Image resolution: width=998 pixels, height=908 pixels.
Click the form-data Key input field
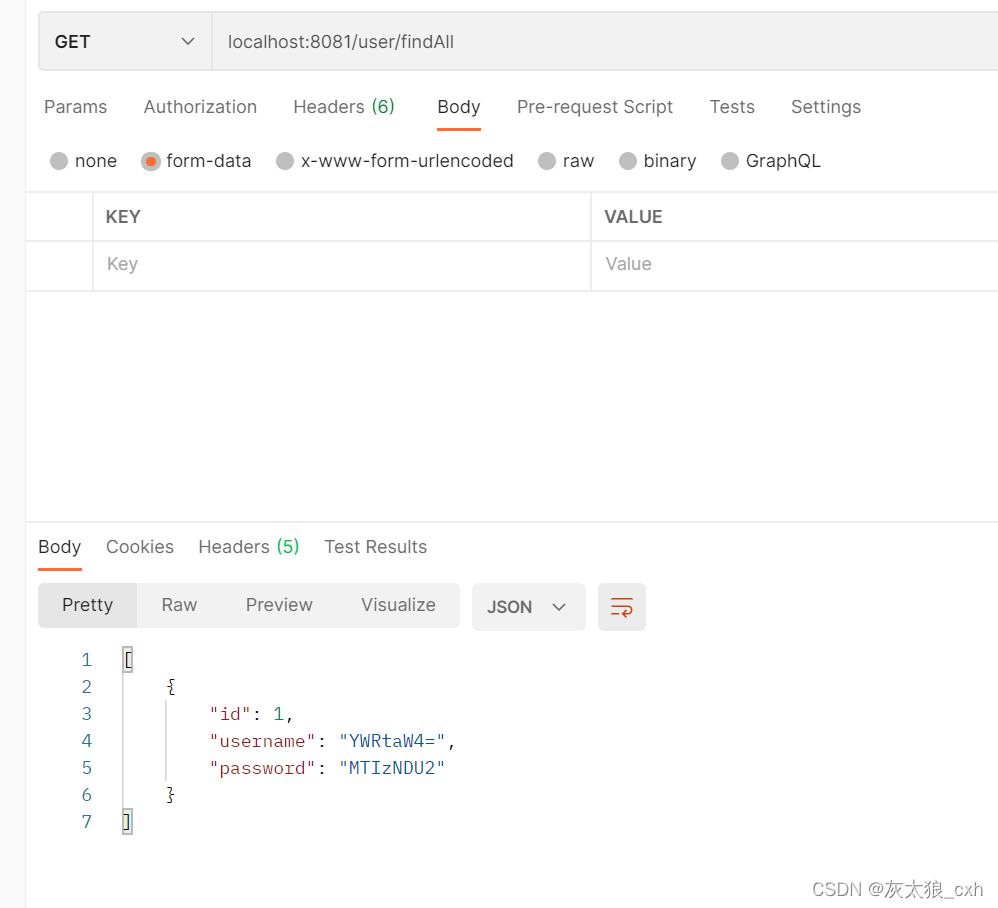tap(340, 264)
